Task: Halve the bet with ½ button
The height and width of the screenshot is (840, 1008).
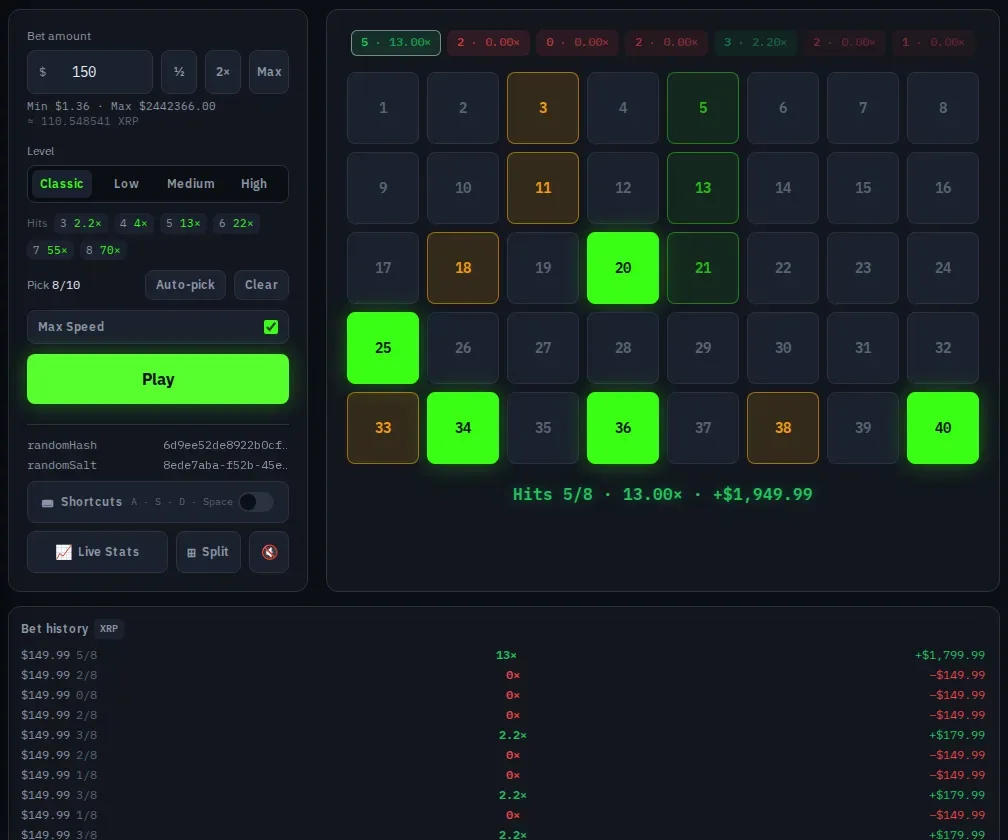Action: pos(179,72)
